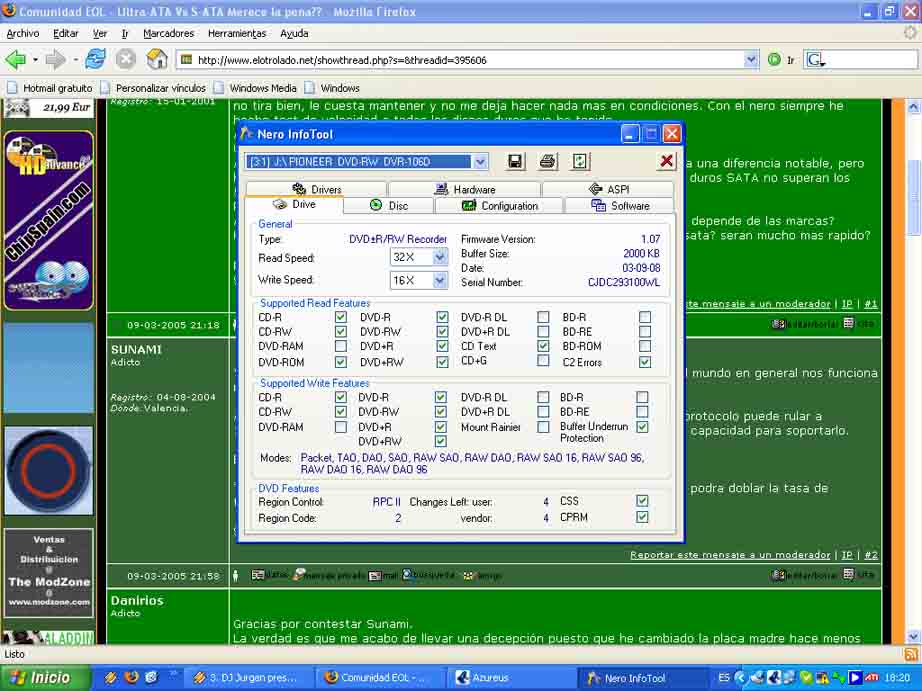The image size is (922, 691).
Task: Toggle the Mount Rainier write checkbox
Action: pos(543,427)
